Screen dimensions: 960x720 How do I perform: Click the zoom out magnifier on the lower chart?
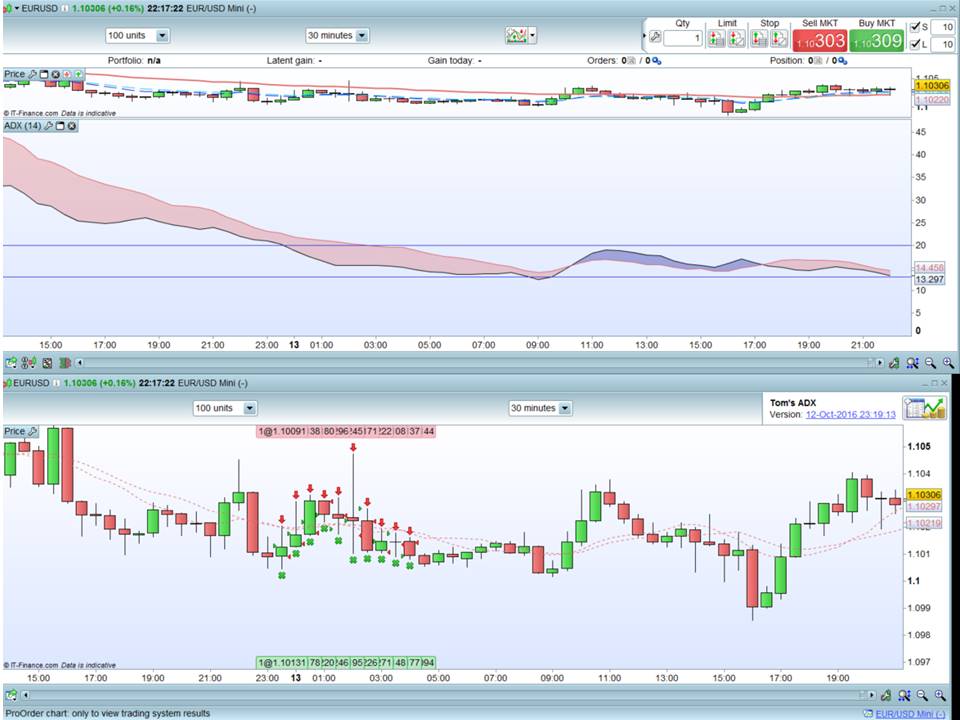point(922,696)
